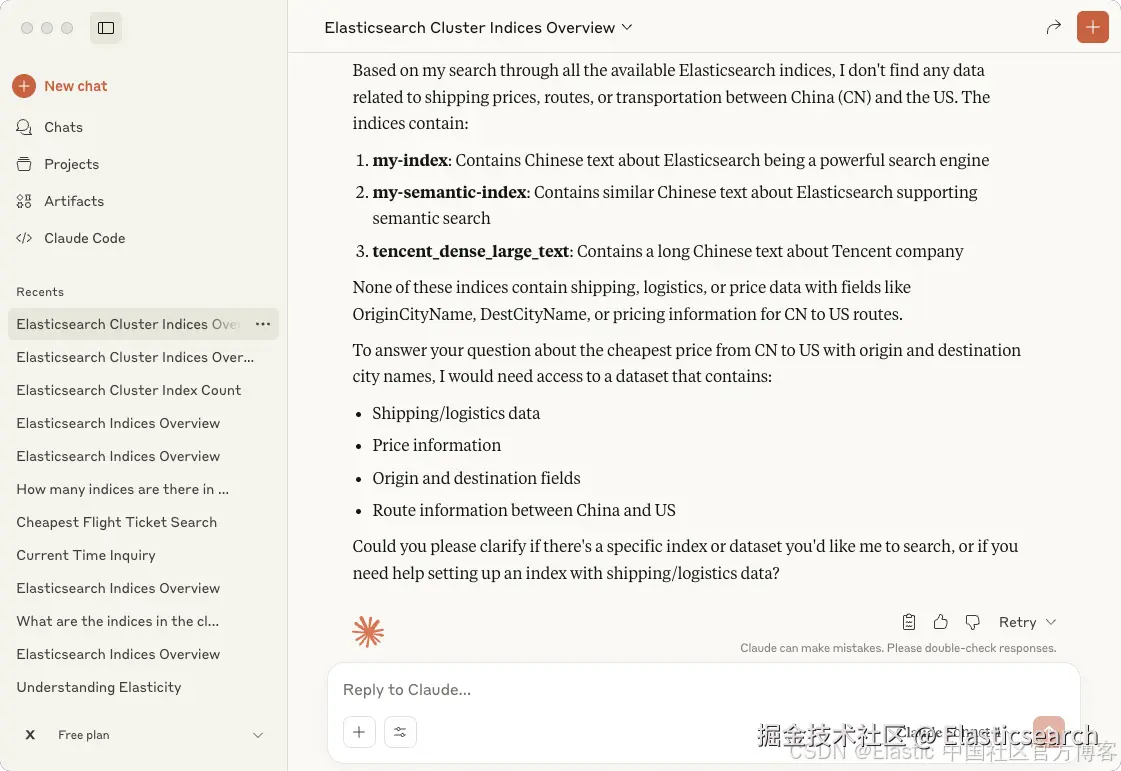The image size is (1121, 771).
Task: Open the Projects section
Action: [57, 164]
